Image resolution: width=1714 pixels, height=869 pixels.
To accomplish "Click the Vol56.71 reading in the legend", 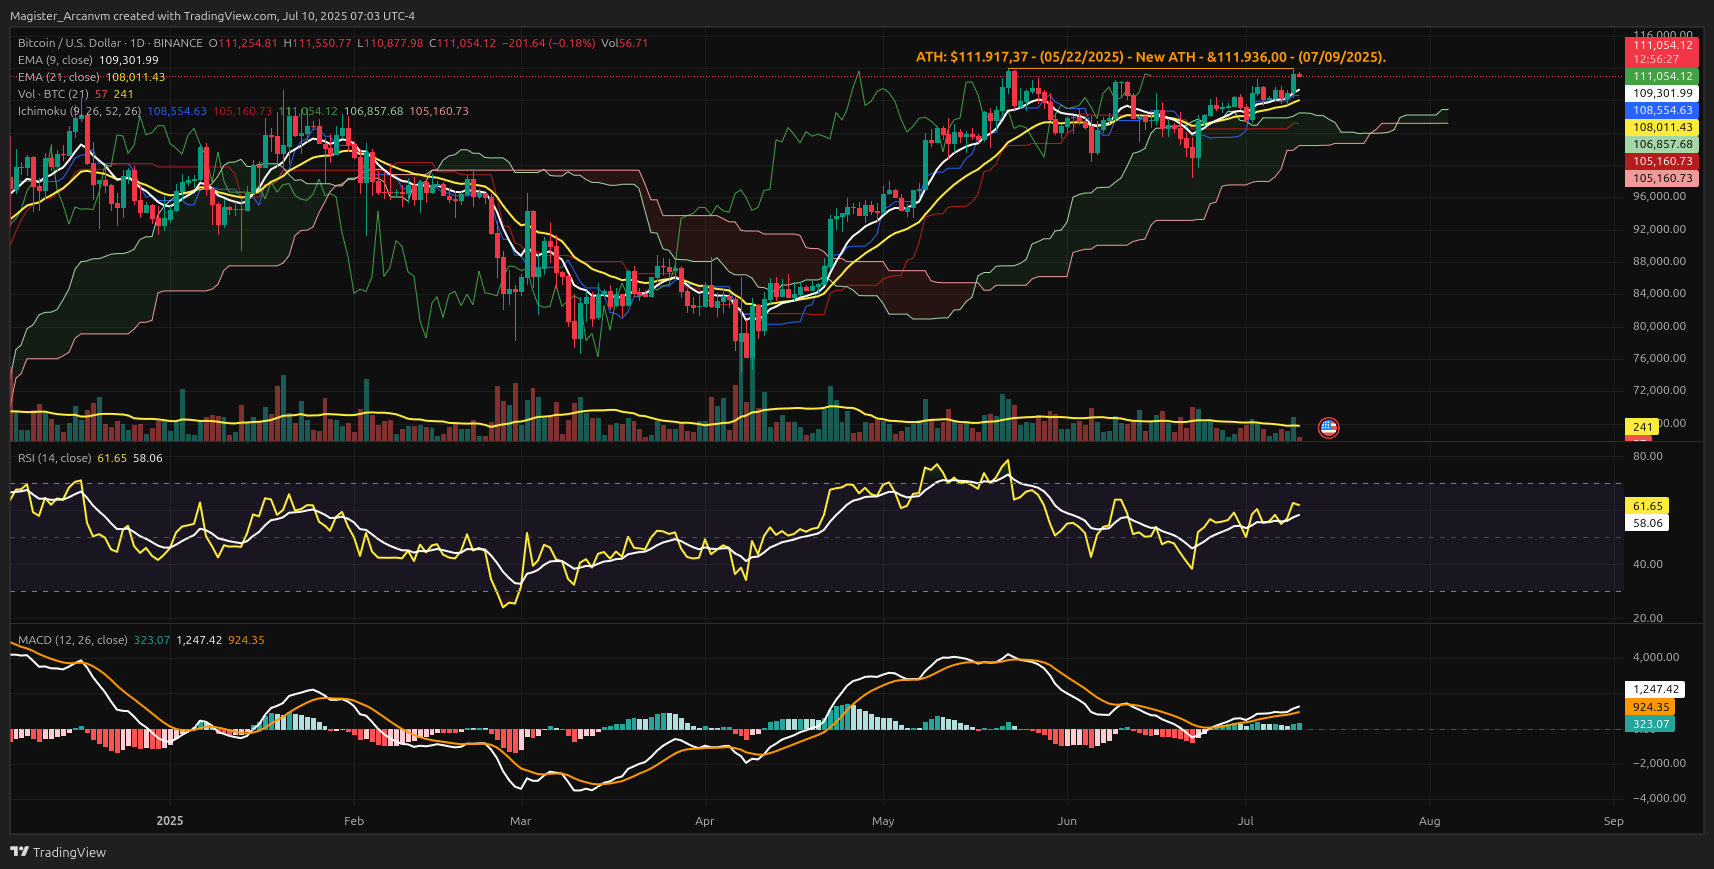I will [x=624, y=43].
